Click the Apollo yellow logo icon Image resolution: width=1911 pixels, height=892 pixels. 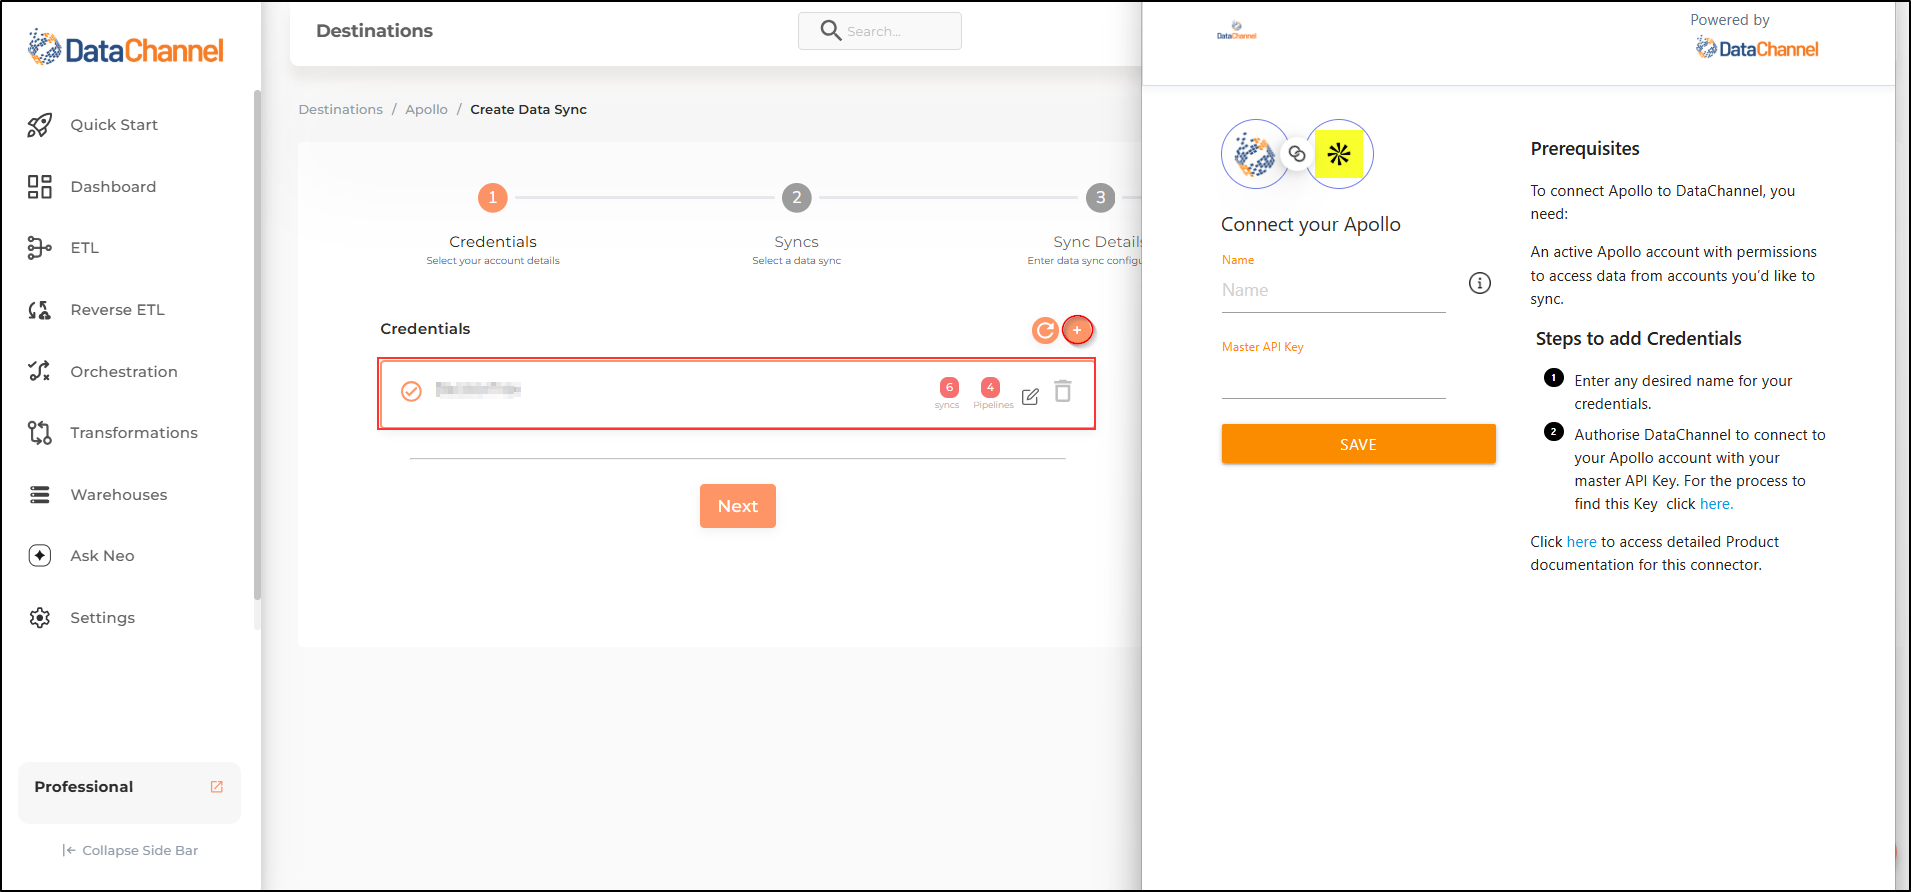point(1339,154)
